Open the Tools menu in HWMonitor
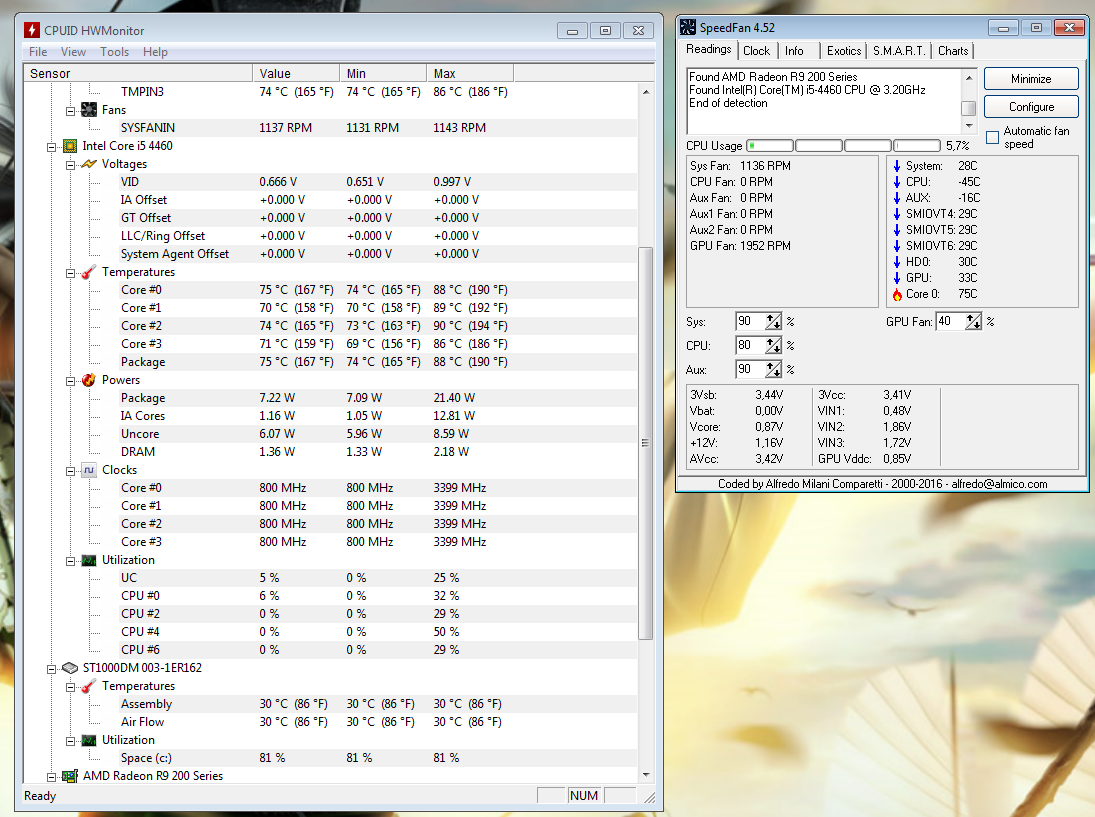This screenshot has height=817, width=1095. tap(115, 52)
